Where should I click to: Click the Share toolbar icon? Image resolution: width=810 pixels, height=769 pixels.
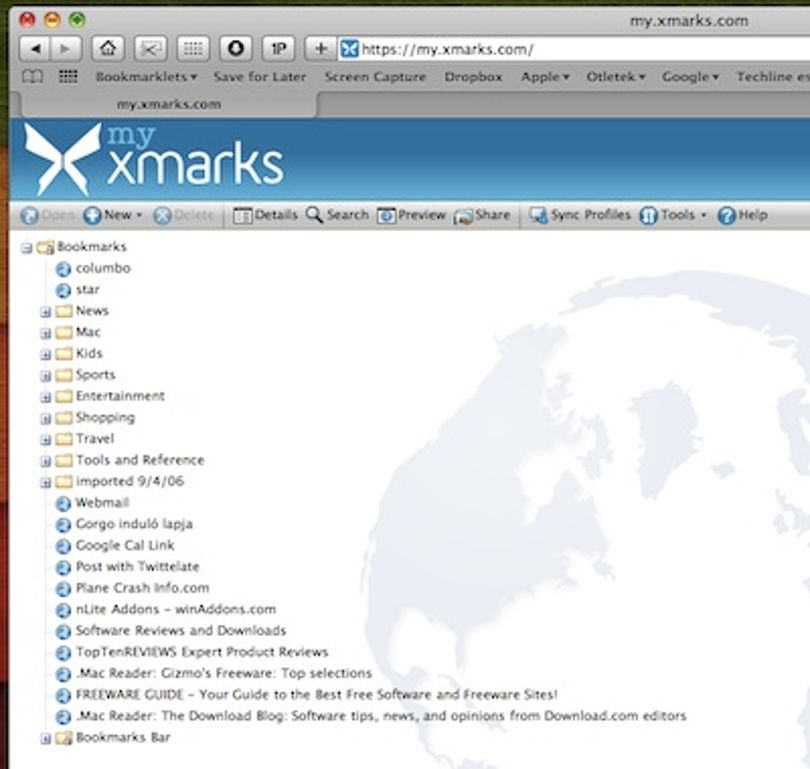(481, 215)
